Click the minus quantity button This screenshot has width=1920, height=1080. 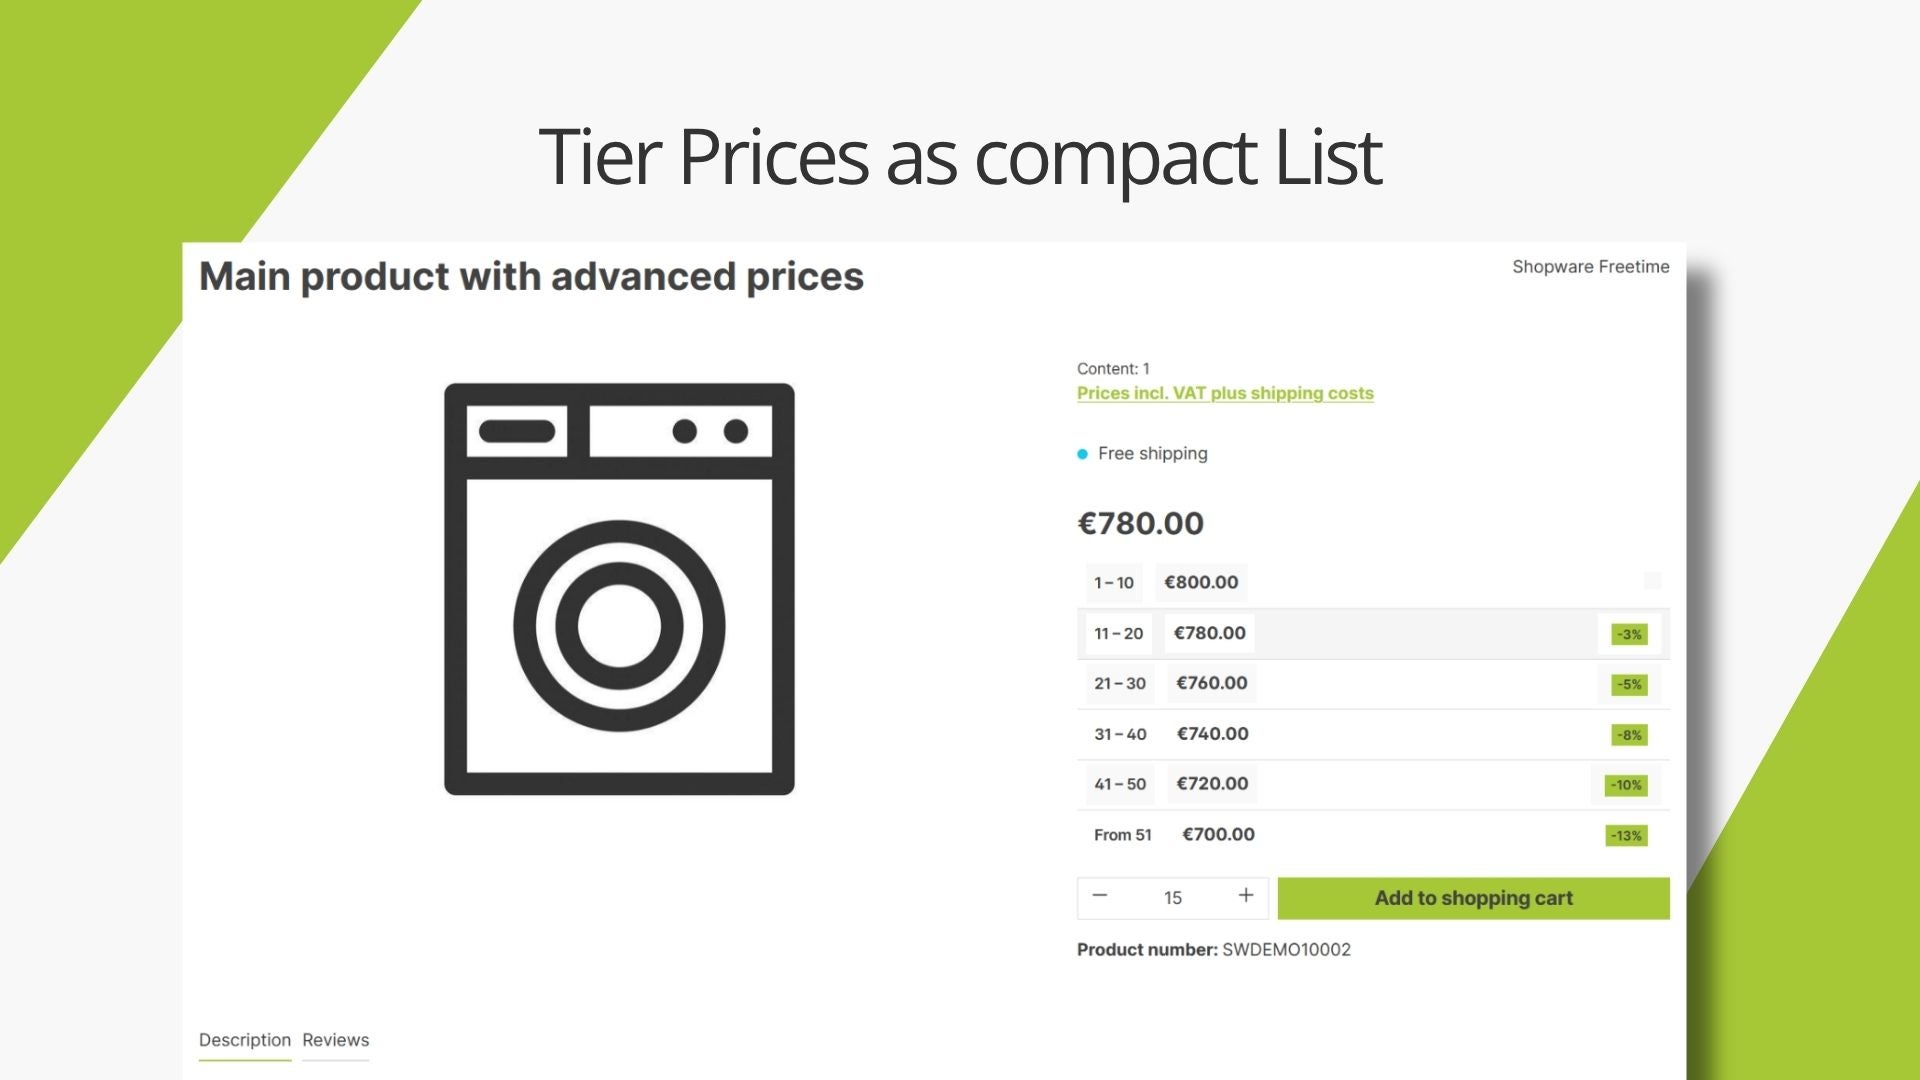pyautogui.click(x=1100, y=896)
